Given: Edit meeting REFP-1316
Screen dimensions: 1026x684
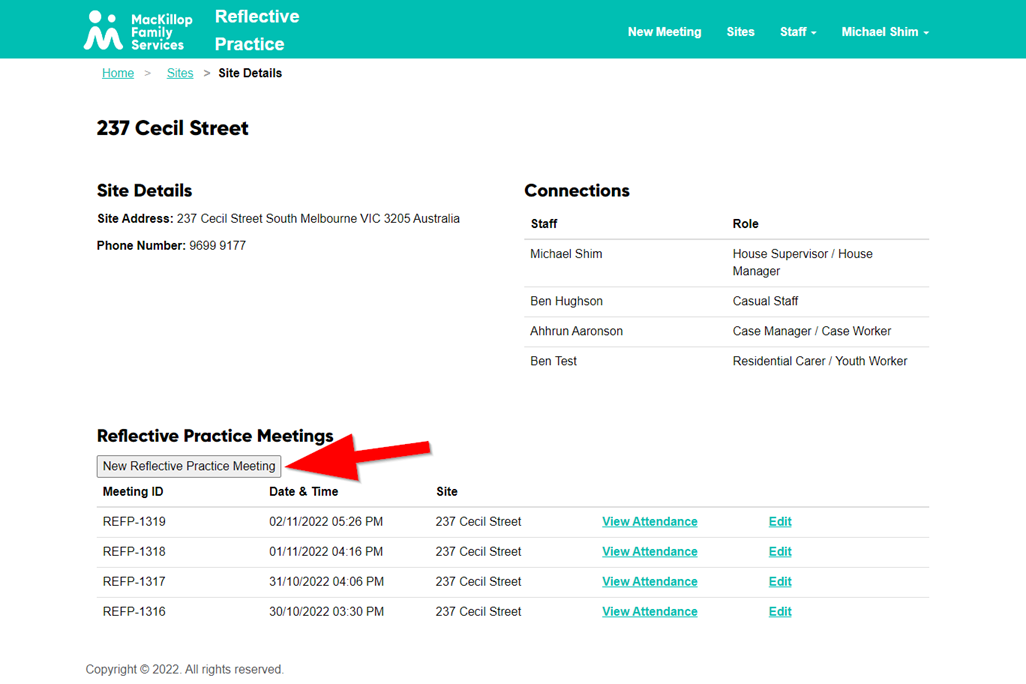Looking at the screenshot, I should (x=780, y=612).
